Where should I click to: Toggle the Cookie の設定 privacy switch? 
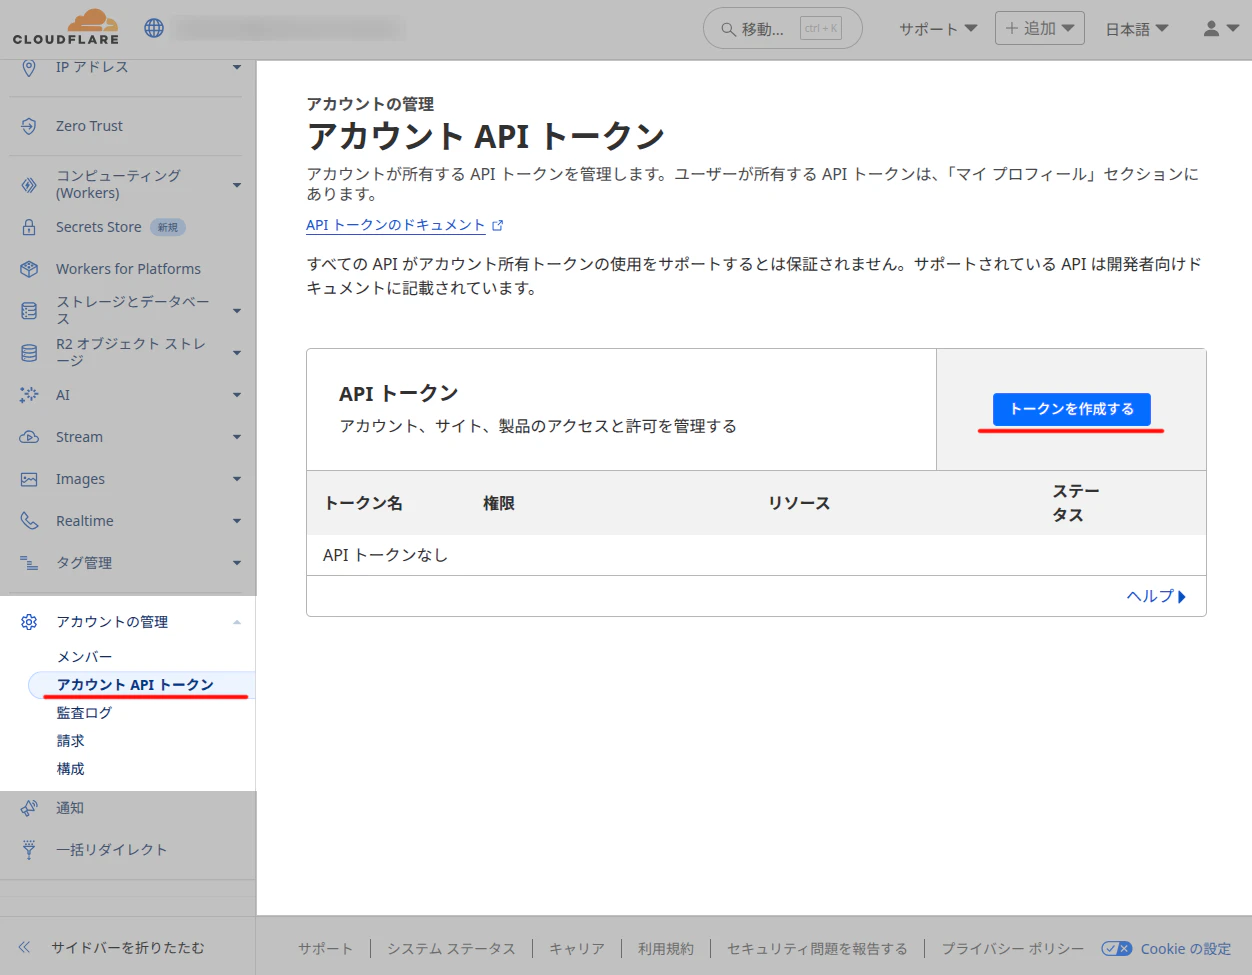[x=1116, y=948]
